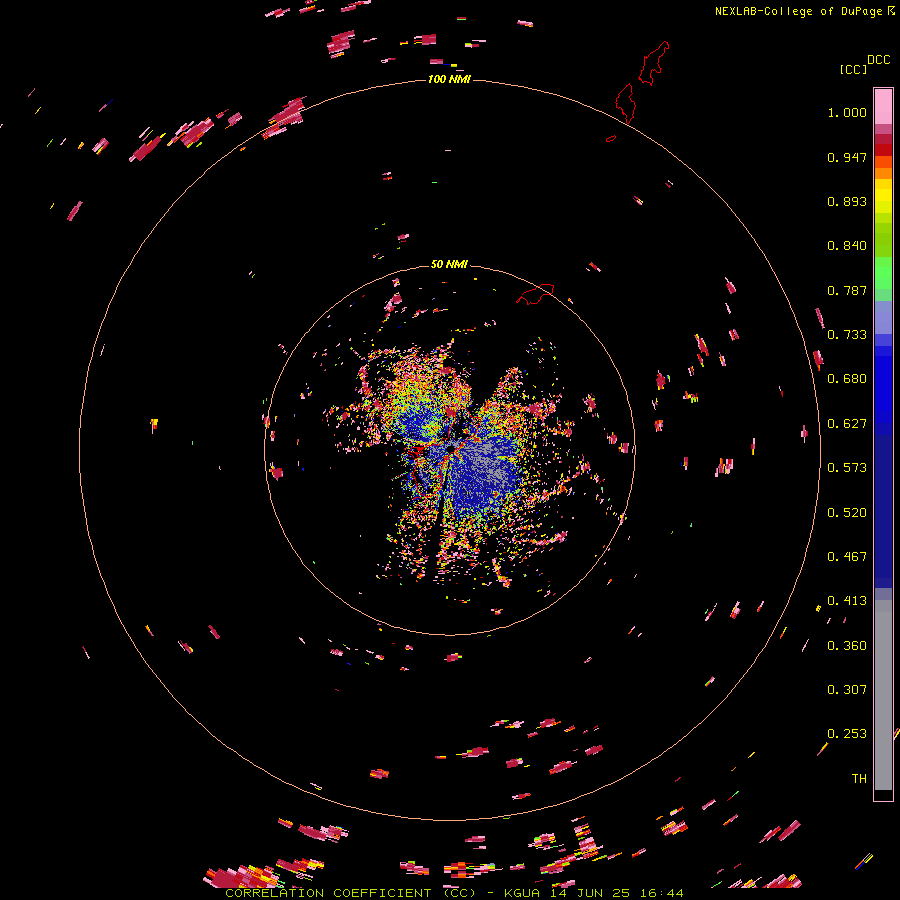The width and height of the screenshot is (900, 900).
Task: Click the KGUA station identifier in the caption
Action: (x=521, y=893)
